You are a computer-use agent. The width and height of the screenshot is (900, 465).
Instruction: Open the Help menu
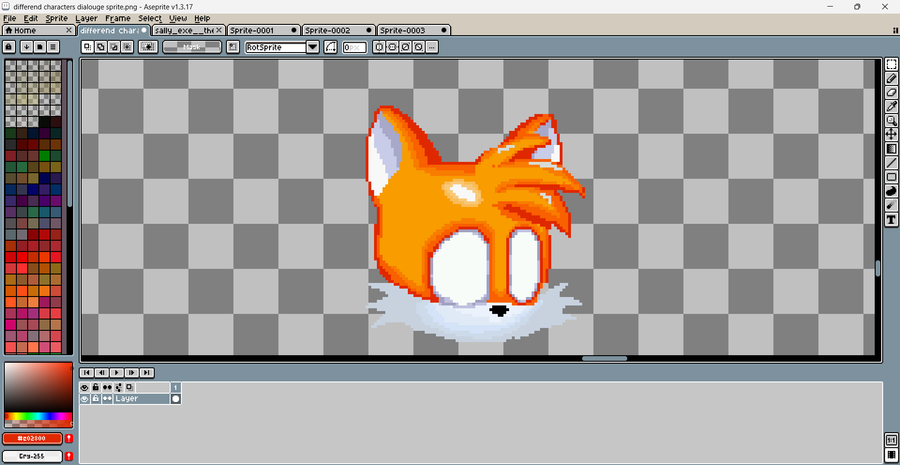[202, 18]
